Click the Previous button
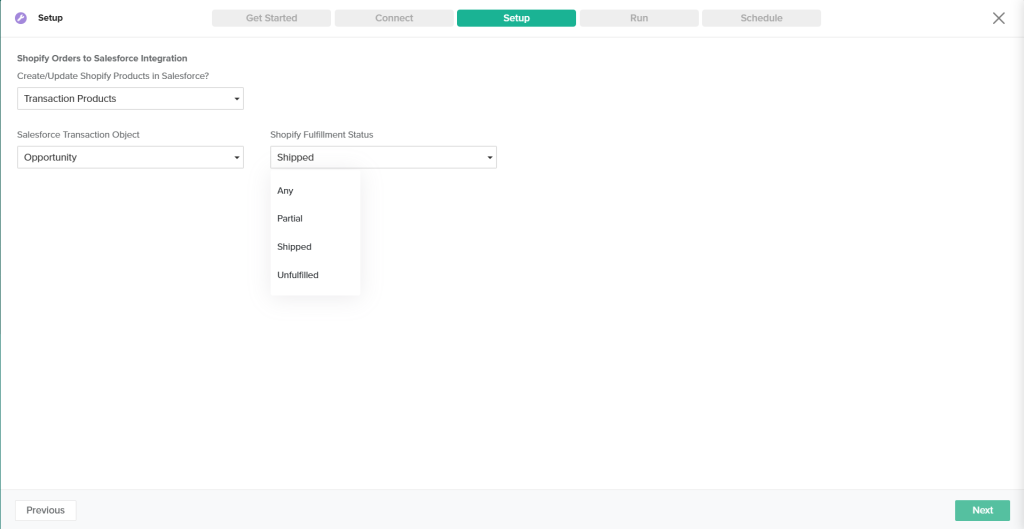The width and height of the screenshot is (1024, 529). coord(46,510)
